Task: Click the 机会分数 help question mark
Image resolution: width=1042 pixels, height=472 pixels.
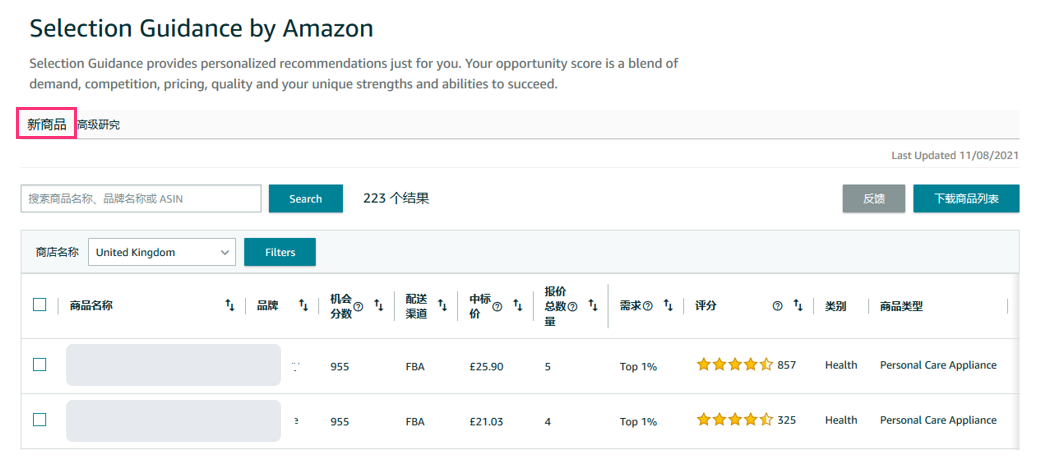Action: tap(358, 306)
